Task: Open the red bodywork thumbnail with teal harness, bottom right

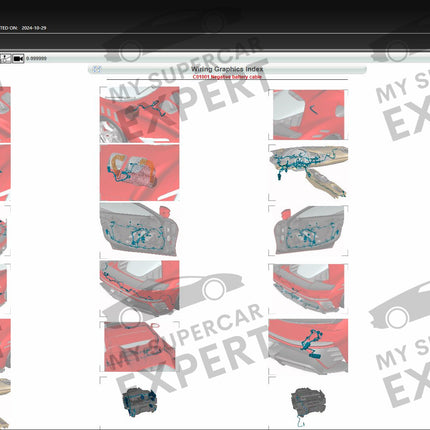Action: [308, 346]
